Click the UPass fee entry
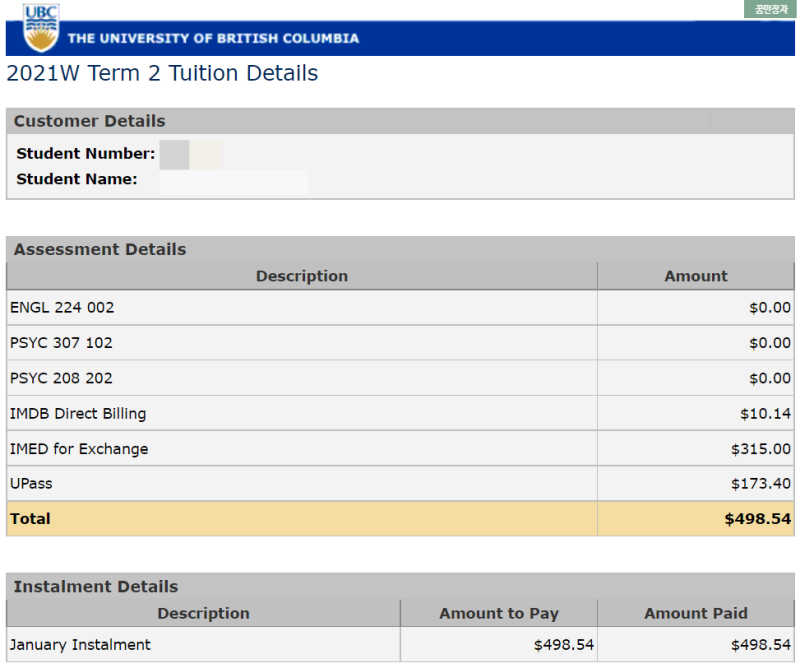This screenshot has height=668, width=800. (x=31, y=484)
